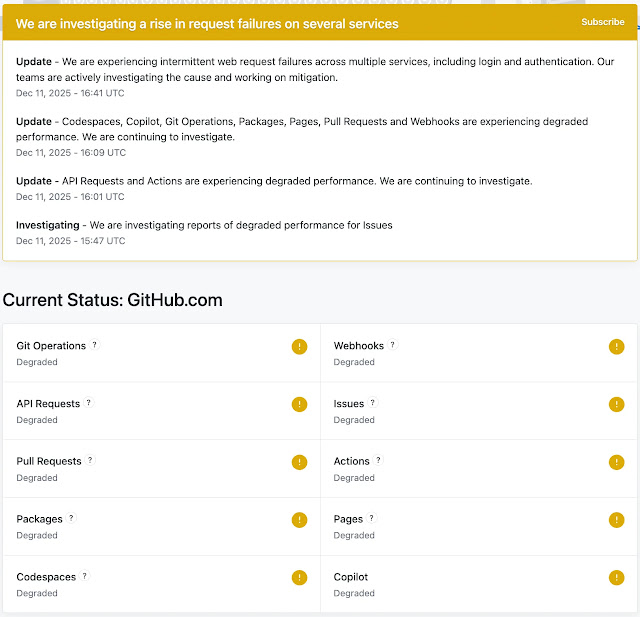Viewport: 640px width, 617px height.
Task: Click the Pull Requests degraded warning icon
Action: (x=299, y=462)
